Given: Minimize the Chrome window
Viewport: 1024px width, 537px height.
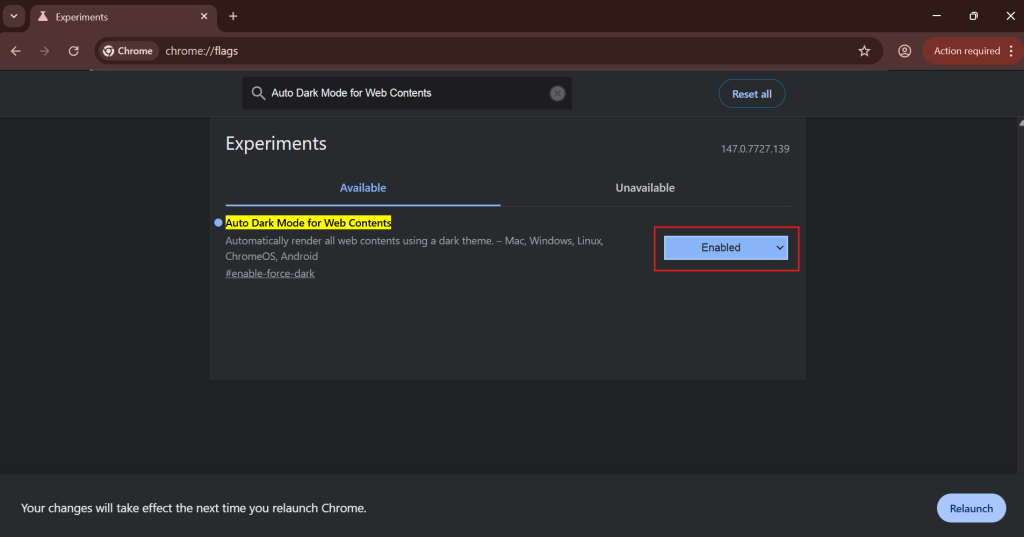Looking at the screenshot, I should click(x=936, y=16).
